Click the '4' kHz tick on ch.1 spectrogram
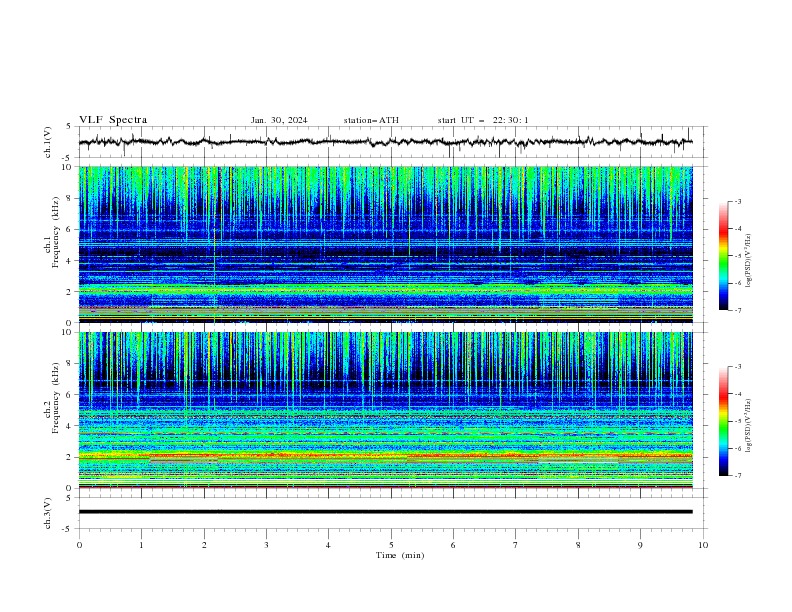Image resolution: width=792 pixels, height=612 pixels. pos(71,260)
